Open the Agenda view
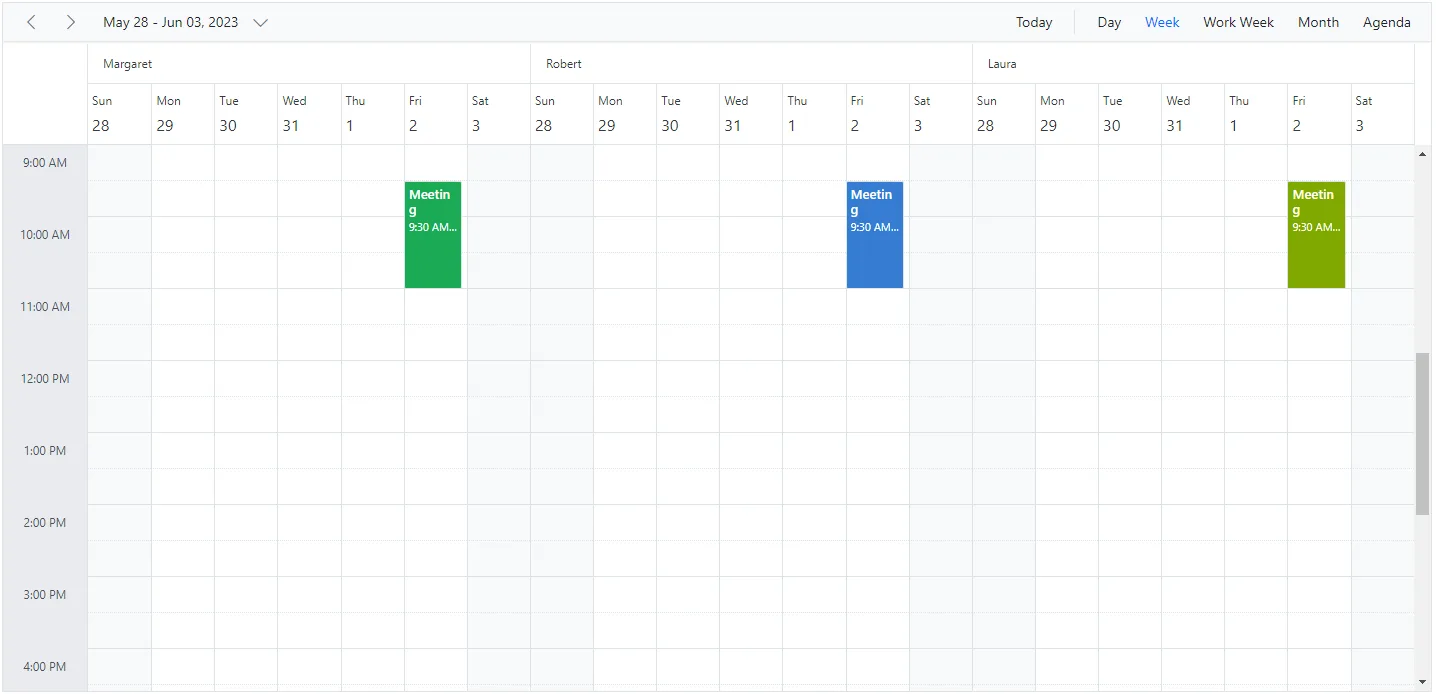 1386,22
